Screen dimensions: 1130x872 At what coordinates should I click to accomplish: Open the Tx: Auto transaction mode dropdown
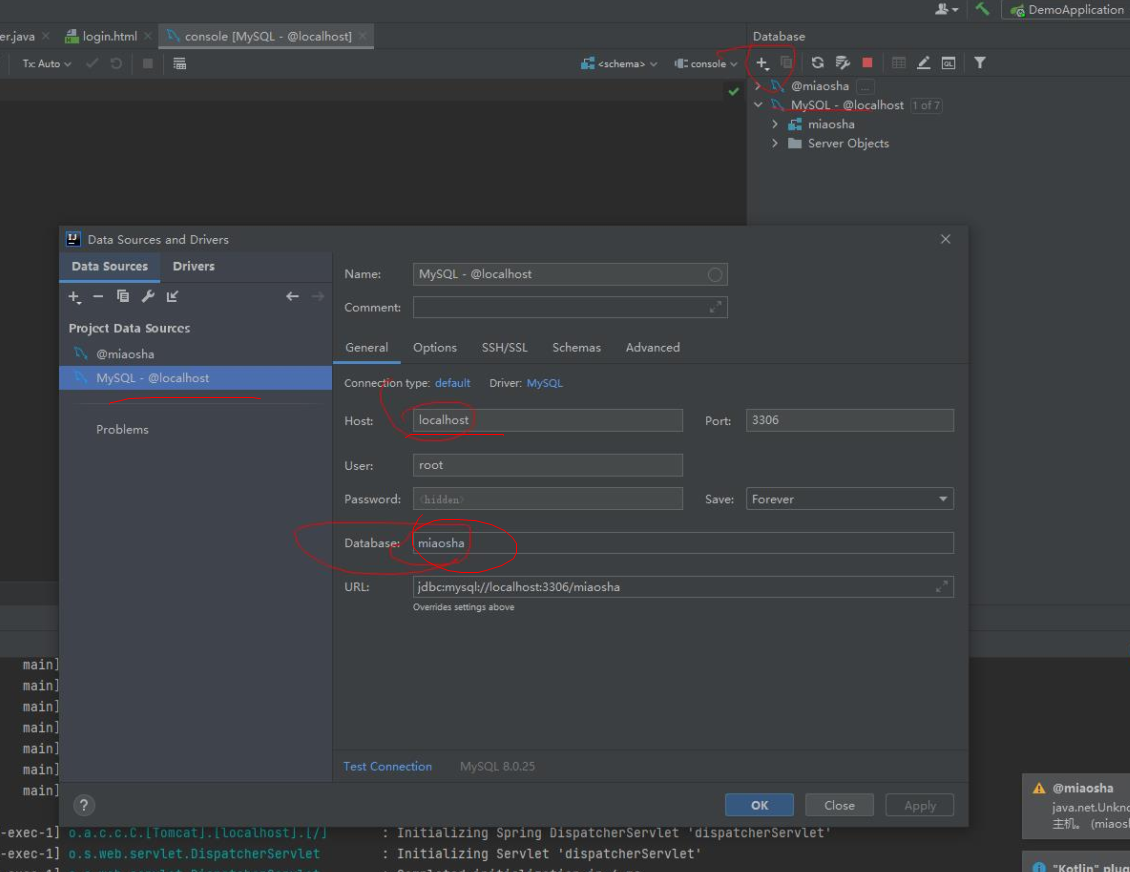coord(47,63)
